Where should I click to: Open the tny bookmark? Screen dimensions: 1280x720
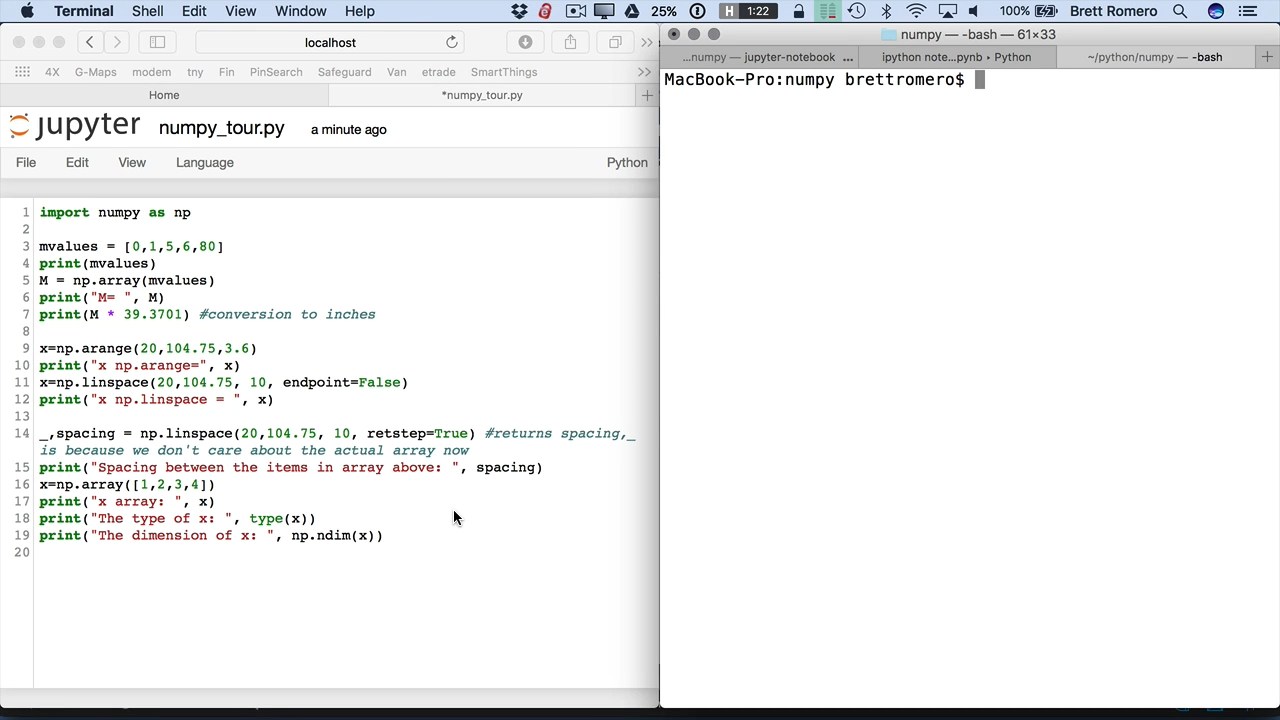(195, 72)
